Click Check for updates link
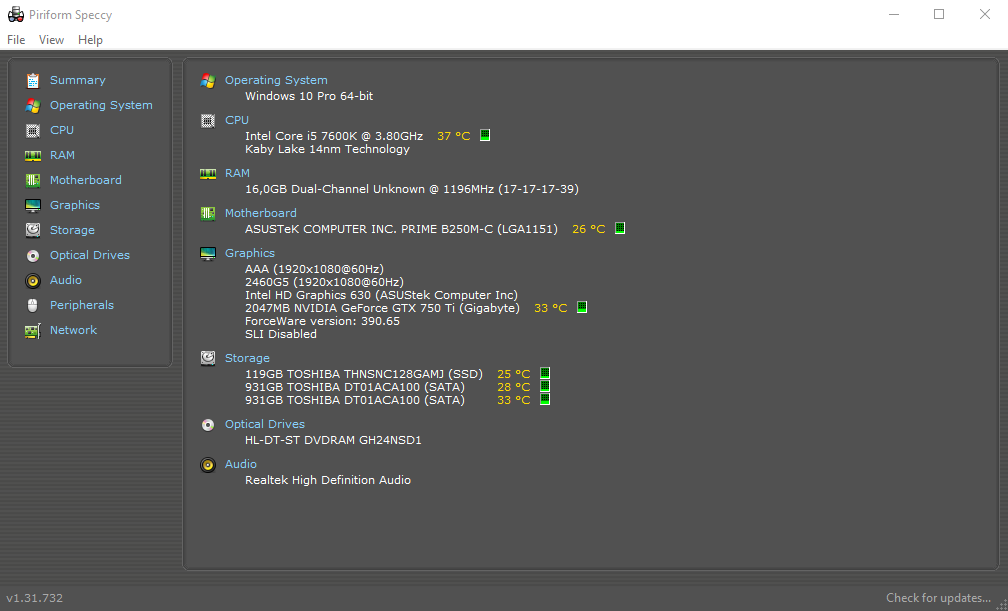Image resolution: width=1008 pixels, height=611 pixels. tap(938, 598)
